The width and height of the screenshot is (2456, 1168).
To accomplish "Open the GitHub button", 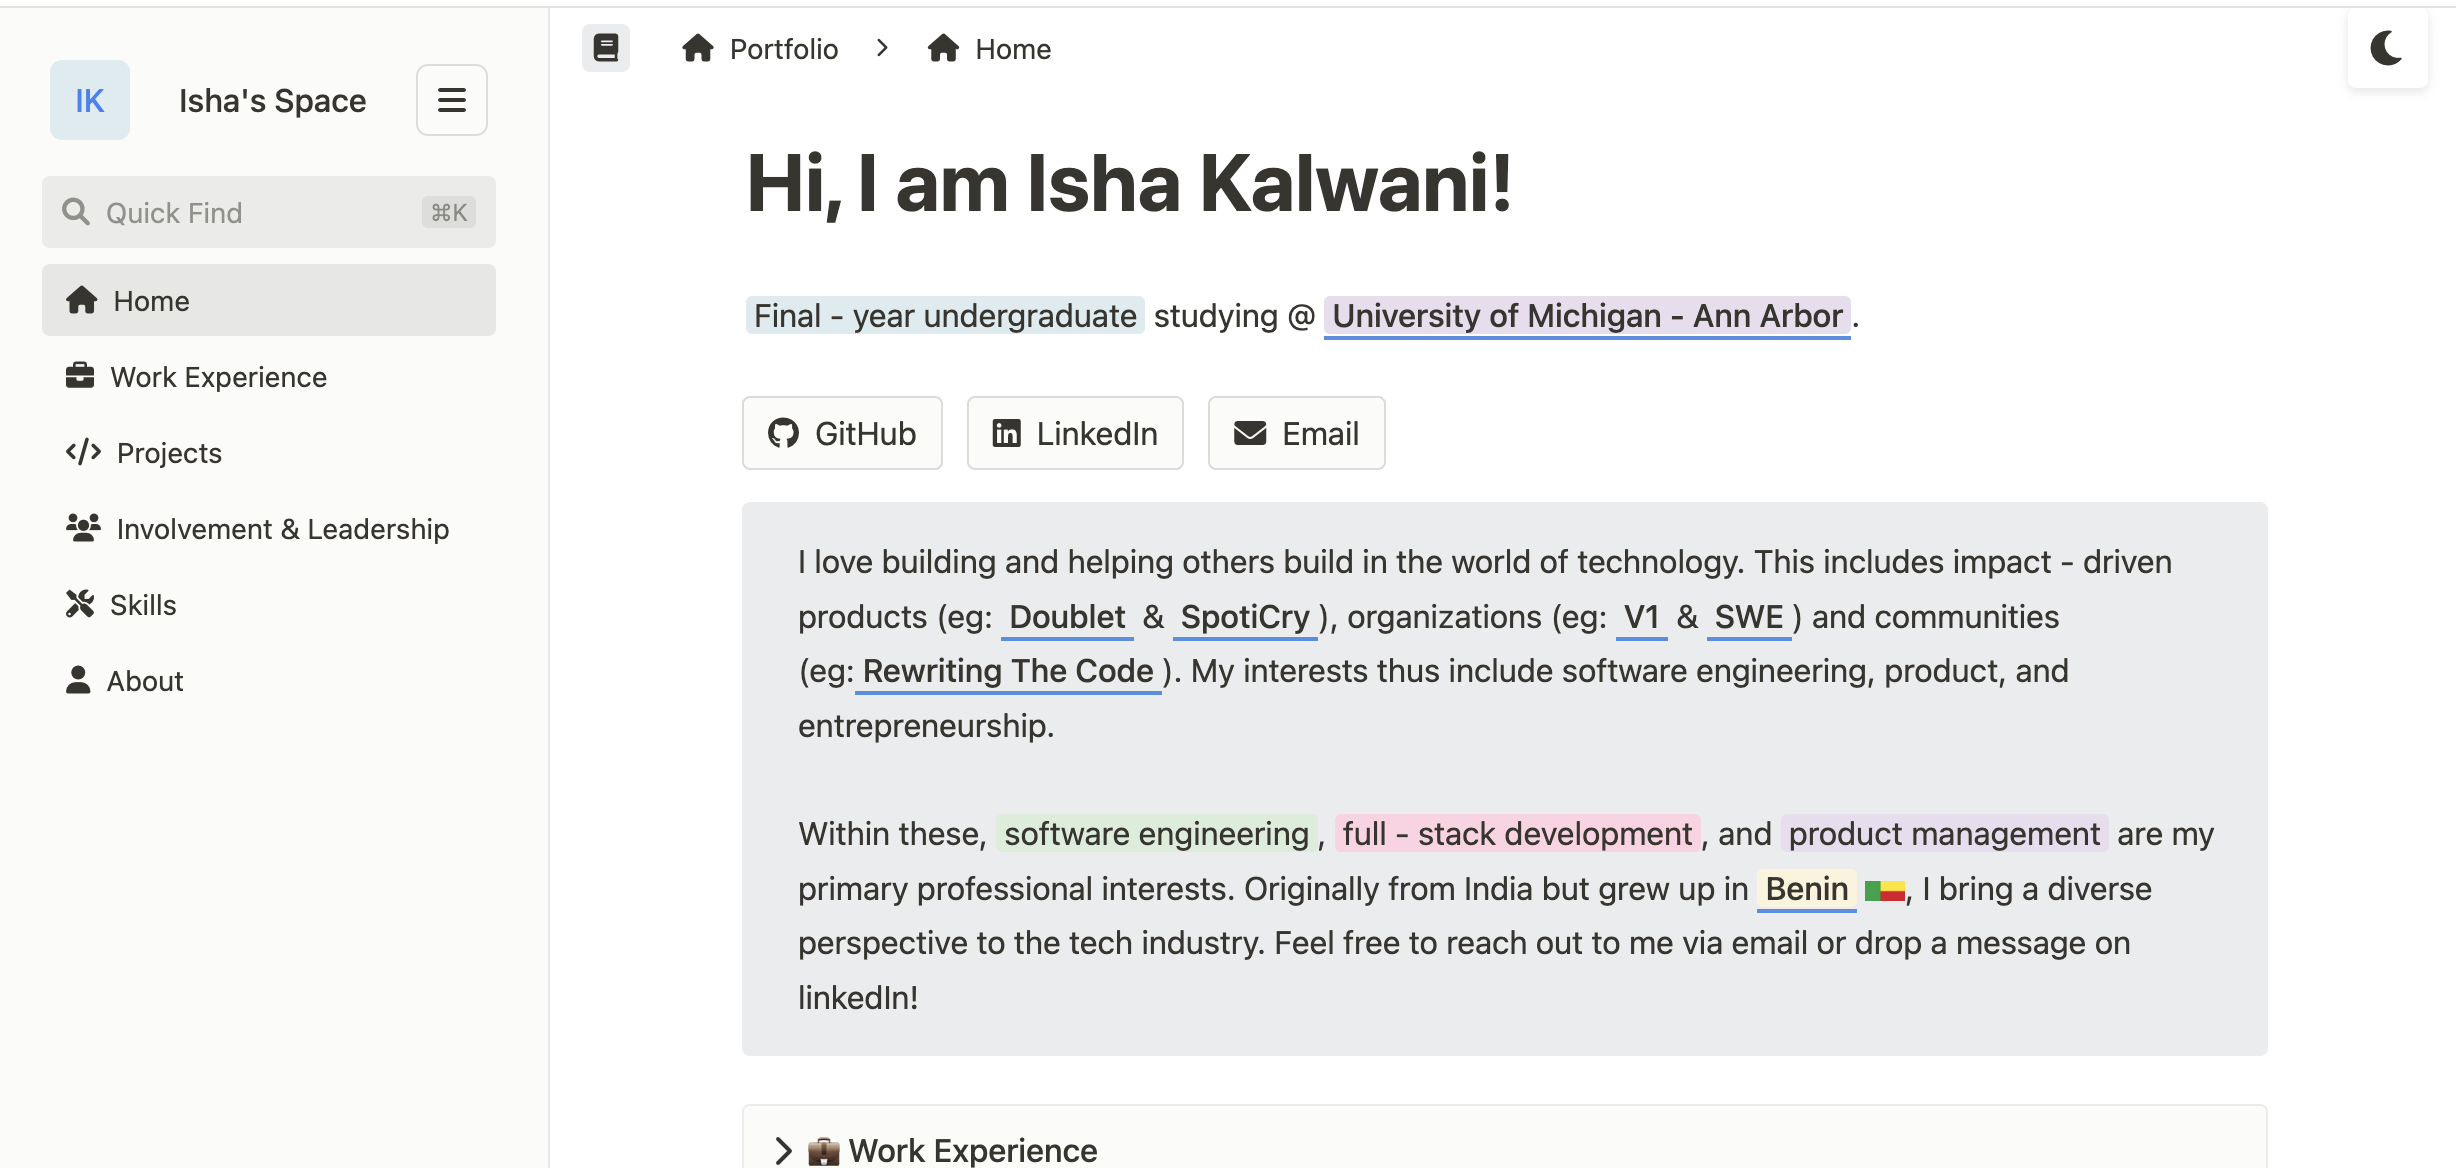I will click(842, 433).
